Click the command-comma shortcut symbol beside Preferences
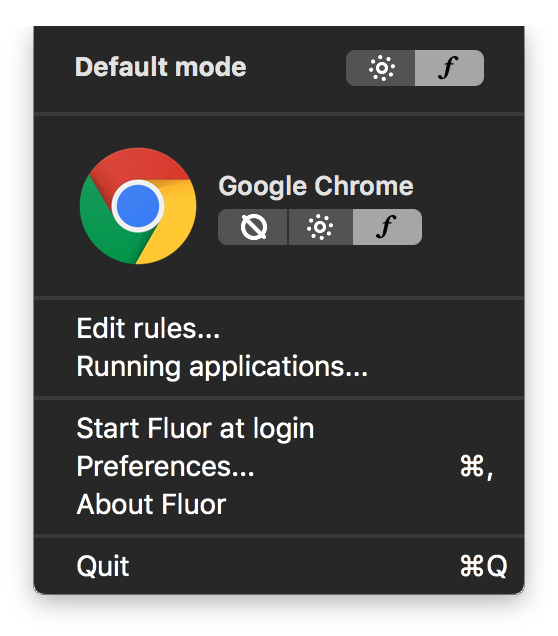 coord(477,466)
